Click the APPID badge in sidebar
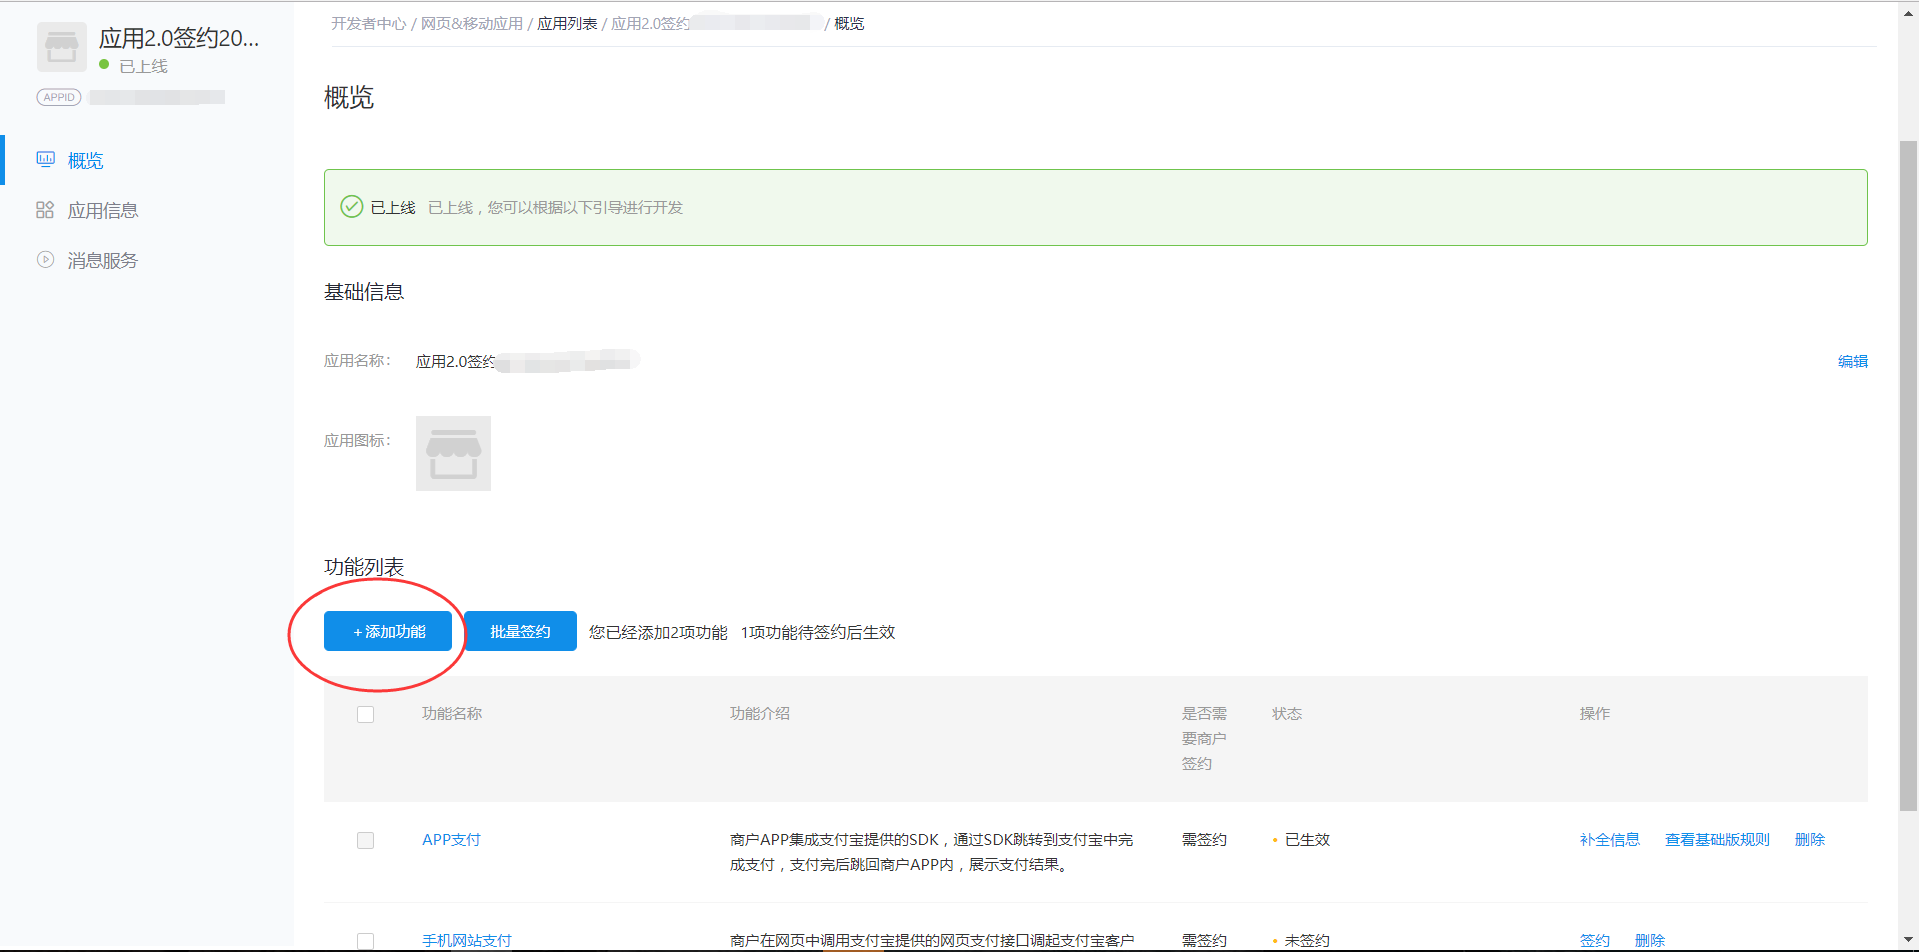Viewport: 1919px width, 952px height. [x=59, y=97]
